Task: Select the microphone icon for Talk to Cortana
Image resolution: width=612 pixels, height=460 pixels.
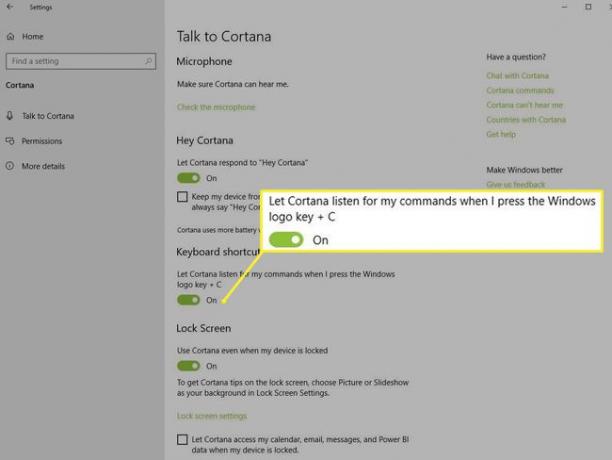Action: pyautogui.click(x=10, y=115)
